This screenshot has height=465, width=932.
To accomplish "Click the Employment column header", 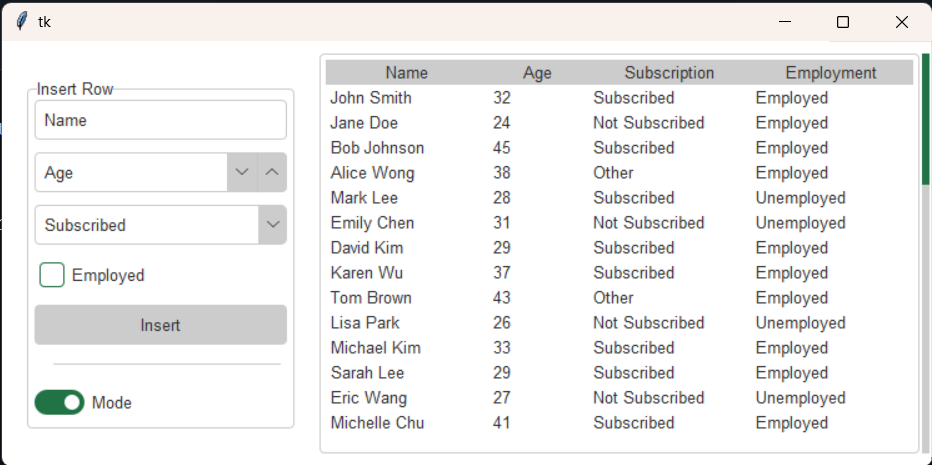I will point(831,73).
